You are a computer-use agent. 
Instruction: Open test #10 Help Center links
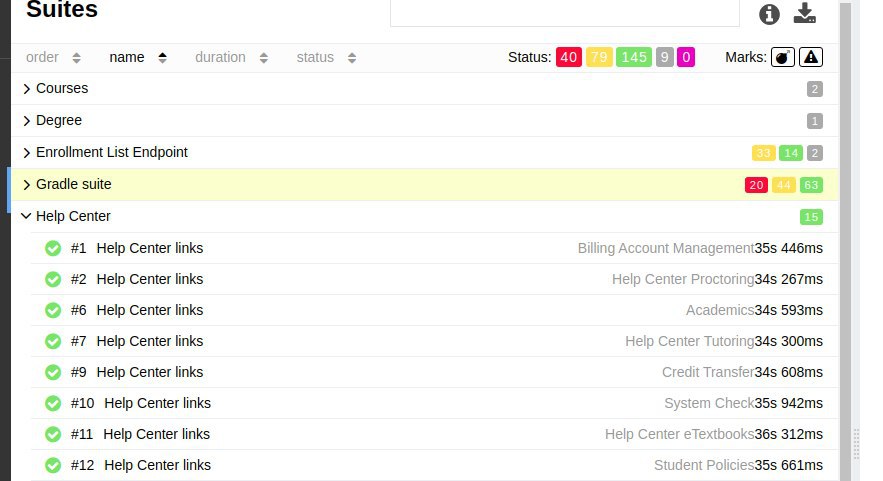(x=434, y=403)
